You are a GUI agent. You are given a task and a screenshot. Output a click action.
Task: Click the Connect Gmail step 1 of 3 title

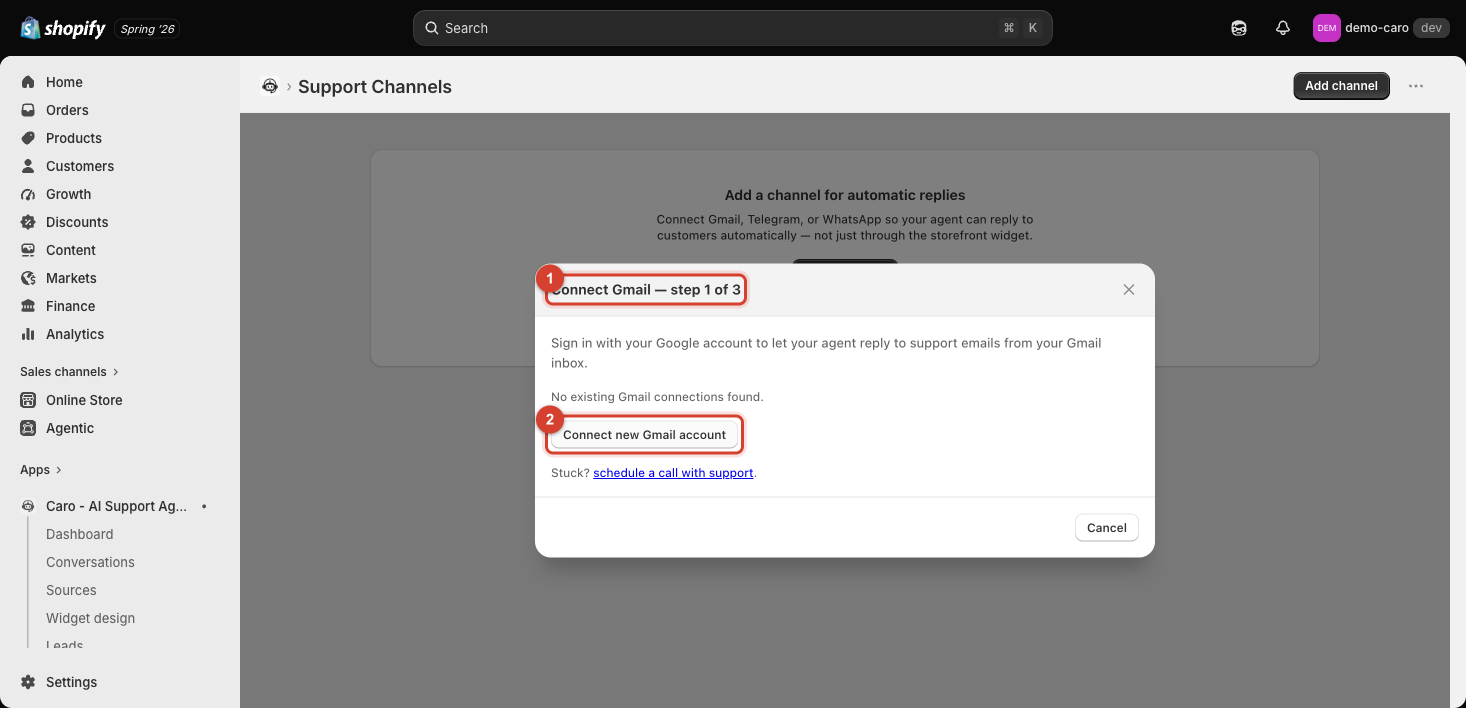[646, 290]
